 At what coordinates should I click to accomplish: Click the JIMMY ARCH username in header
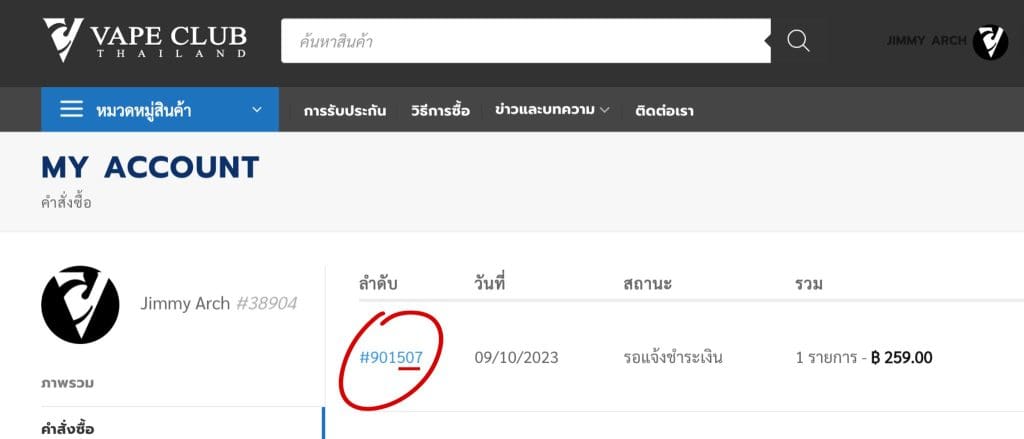[925, 41]
